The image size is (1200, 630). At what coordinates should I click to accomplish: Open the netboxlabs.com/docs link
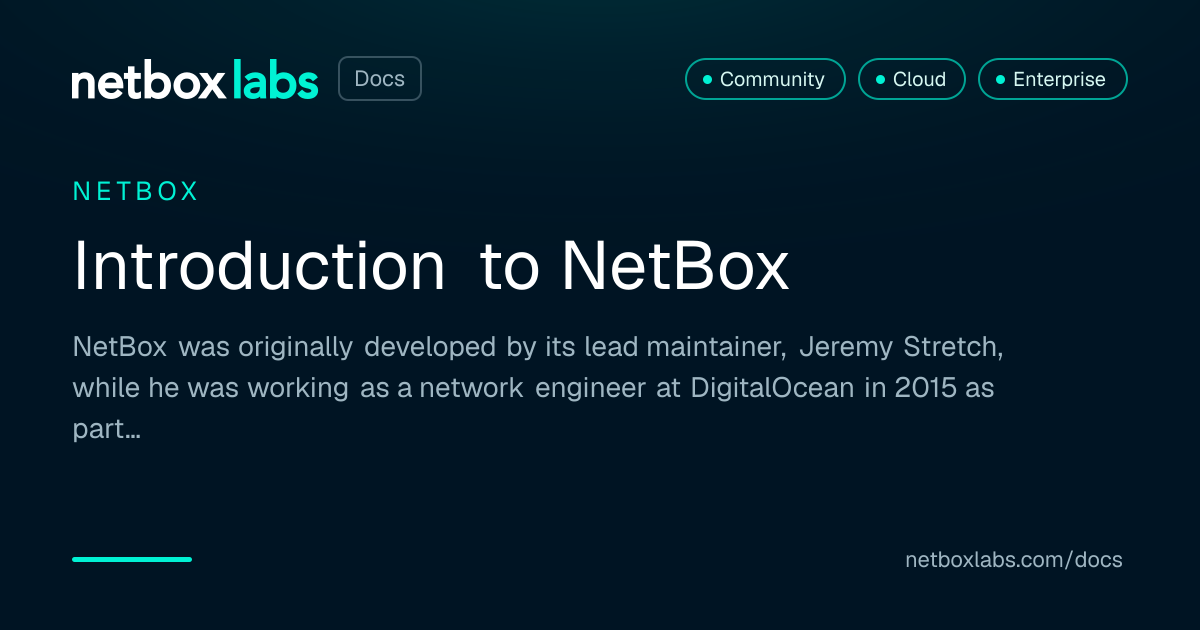coord(1014,560)
